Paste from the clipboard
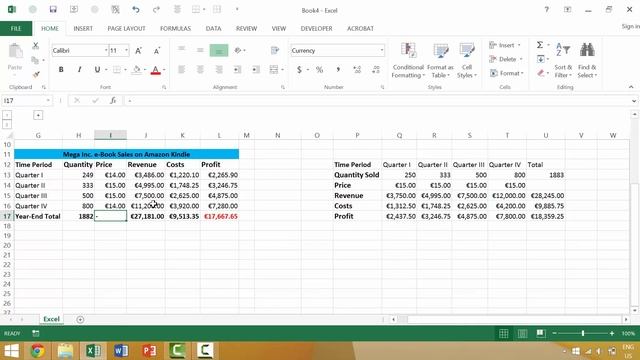This screenshot has width=640, height=360. 15,58
